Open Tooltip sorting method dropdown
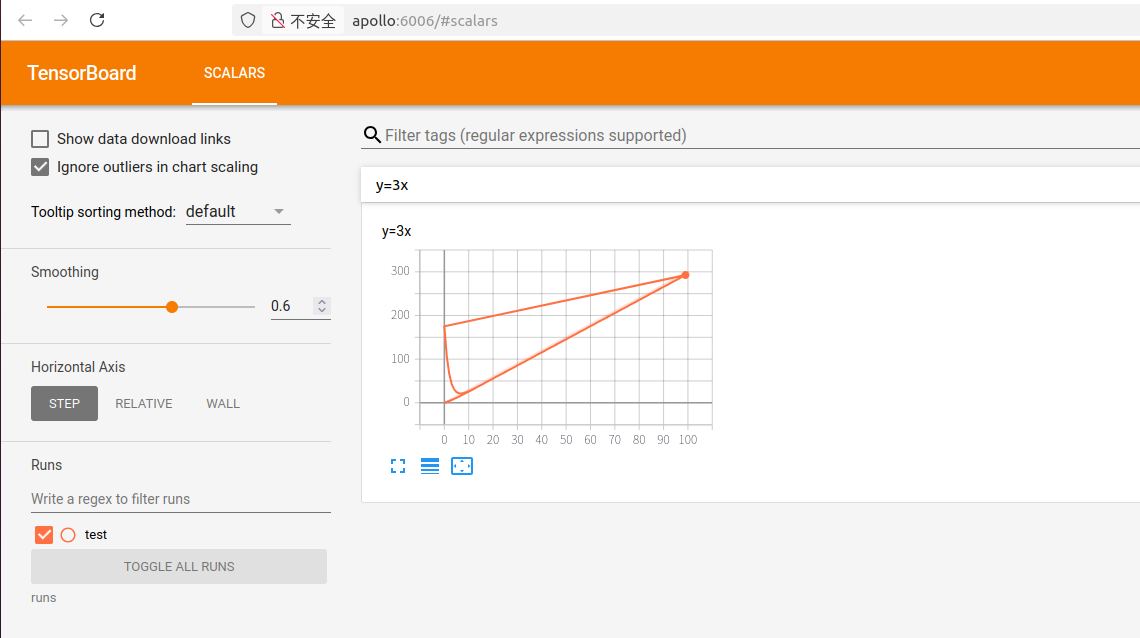Image resolution: width=1140 pixels, height=638 pixels. [x=238, y=211]
